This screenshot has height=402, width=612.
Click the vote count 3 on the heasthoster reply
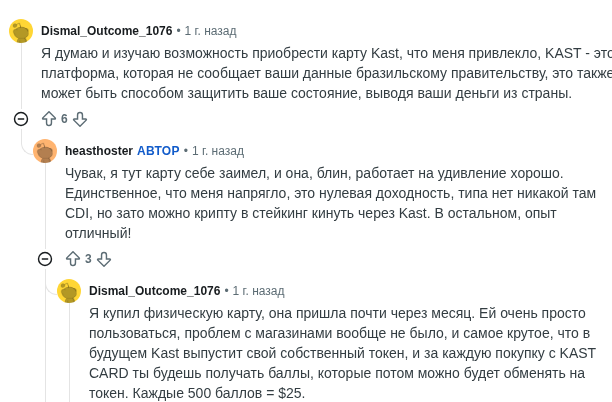[x=88, y=259]
